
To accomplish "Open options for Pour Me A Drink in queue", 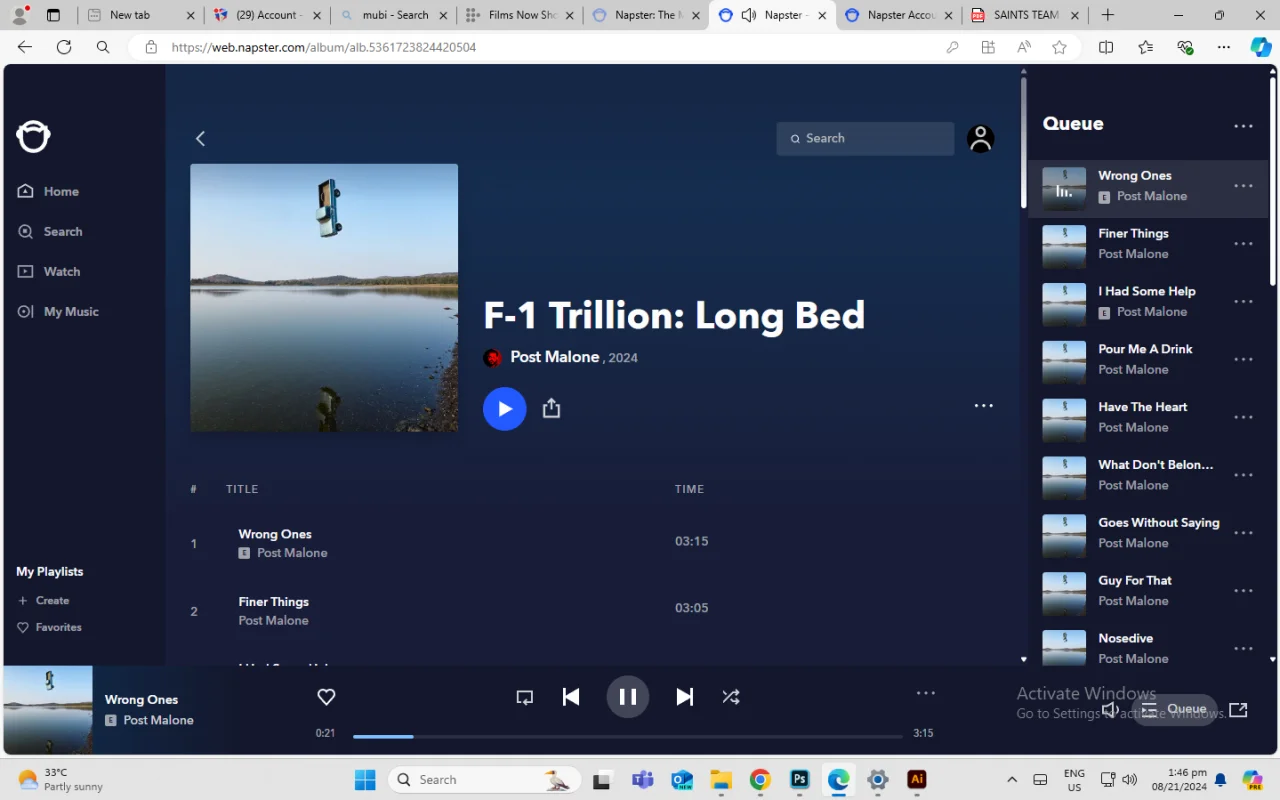I will coord(1243,360).
